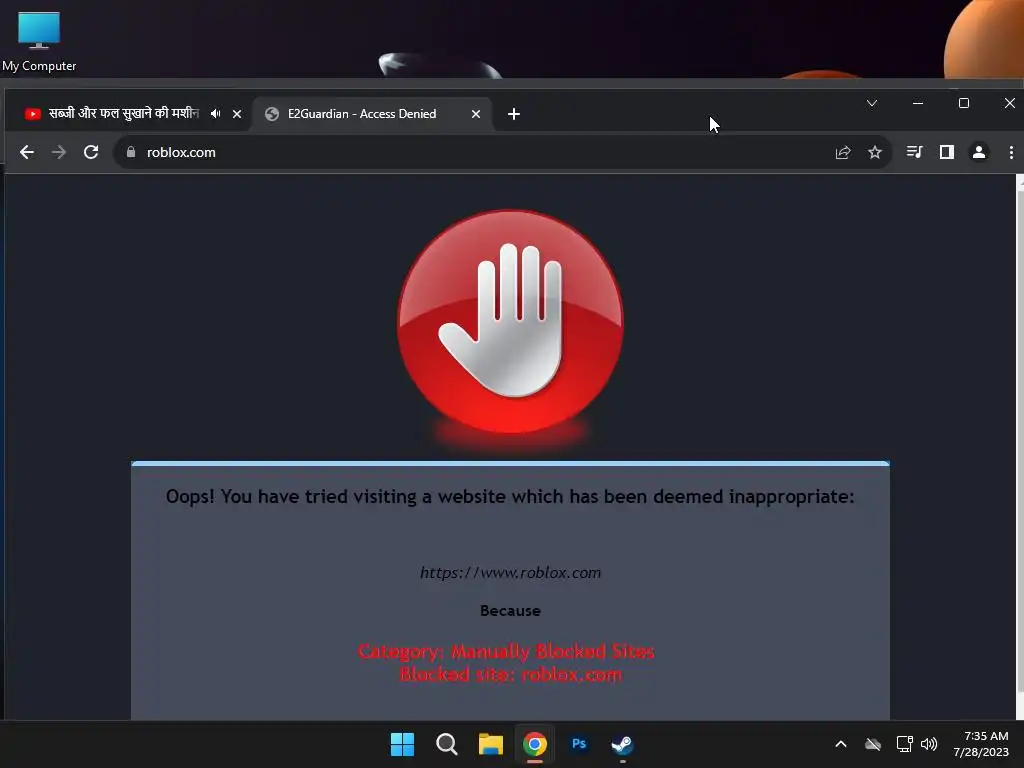
Task: Close the YouTube tab
Action: pos(237,114)
